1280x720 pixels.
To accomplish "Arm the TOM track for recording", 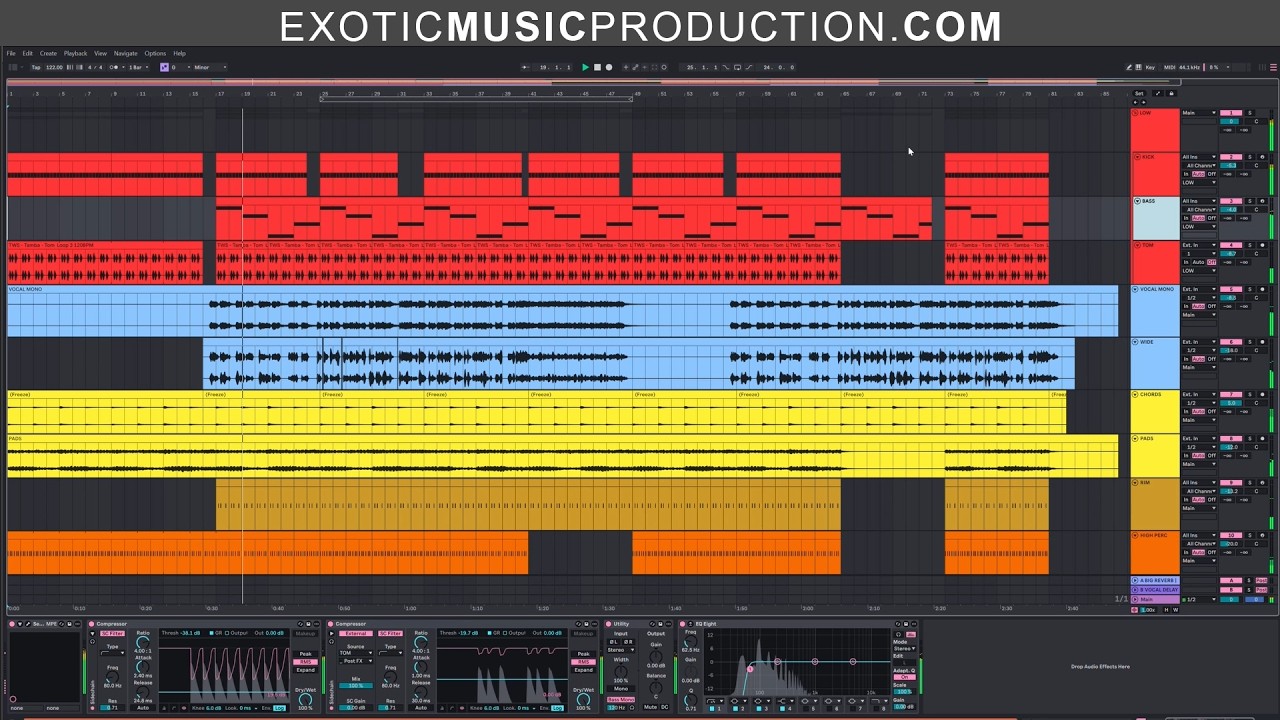I will point(1262,245).
